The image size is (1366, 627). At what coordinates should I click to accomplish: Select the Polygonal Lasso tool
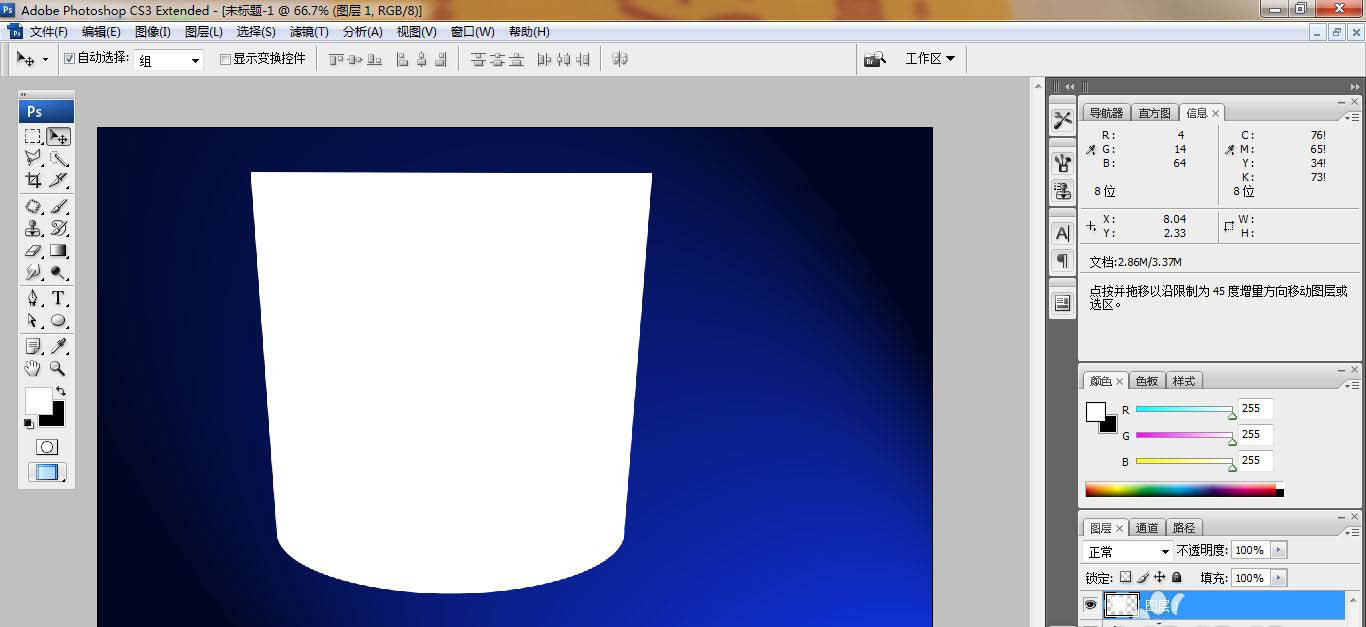pyautogui.click(x=33, y=158)
